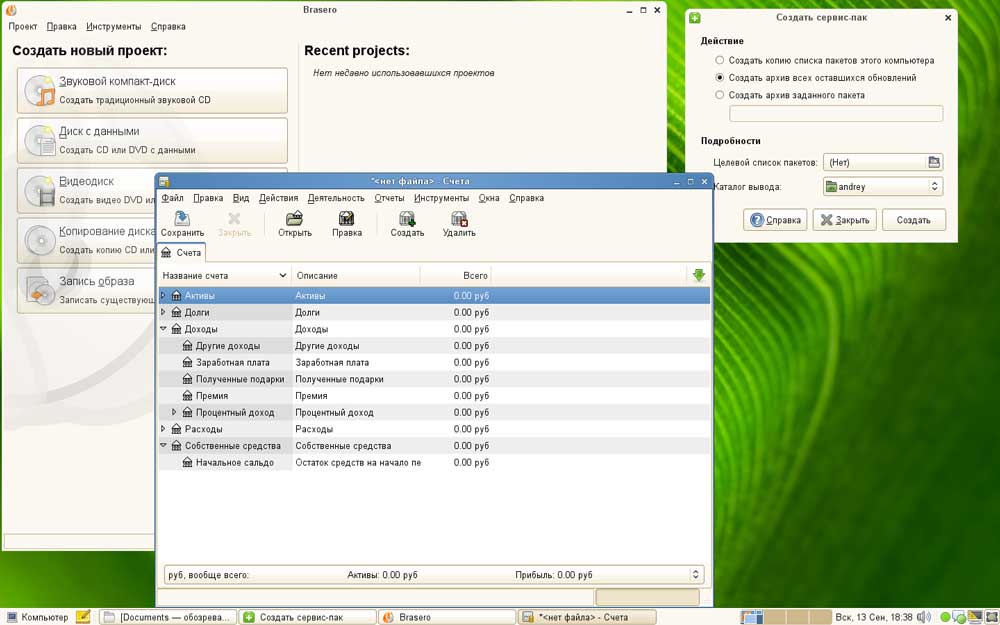This screenshot has width=1000, height=625.
Task: Click the Справка button in service pack dialog
Action: pyautogui.click(x=775, y=220)
